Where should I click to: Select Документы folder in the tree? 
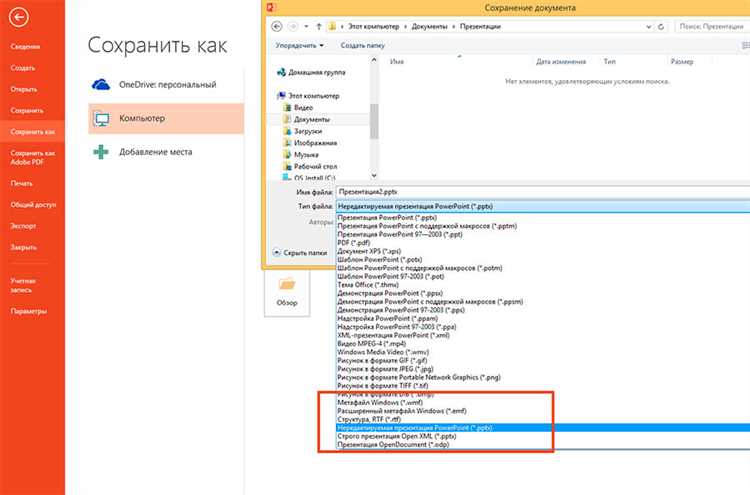(x=307, y=119)
